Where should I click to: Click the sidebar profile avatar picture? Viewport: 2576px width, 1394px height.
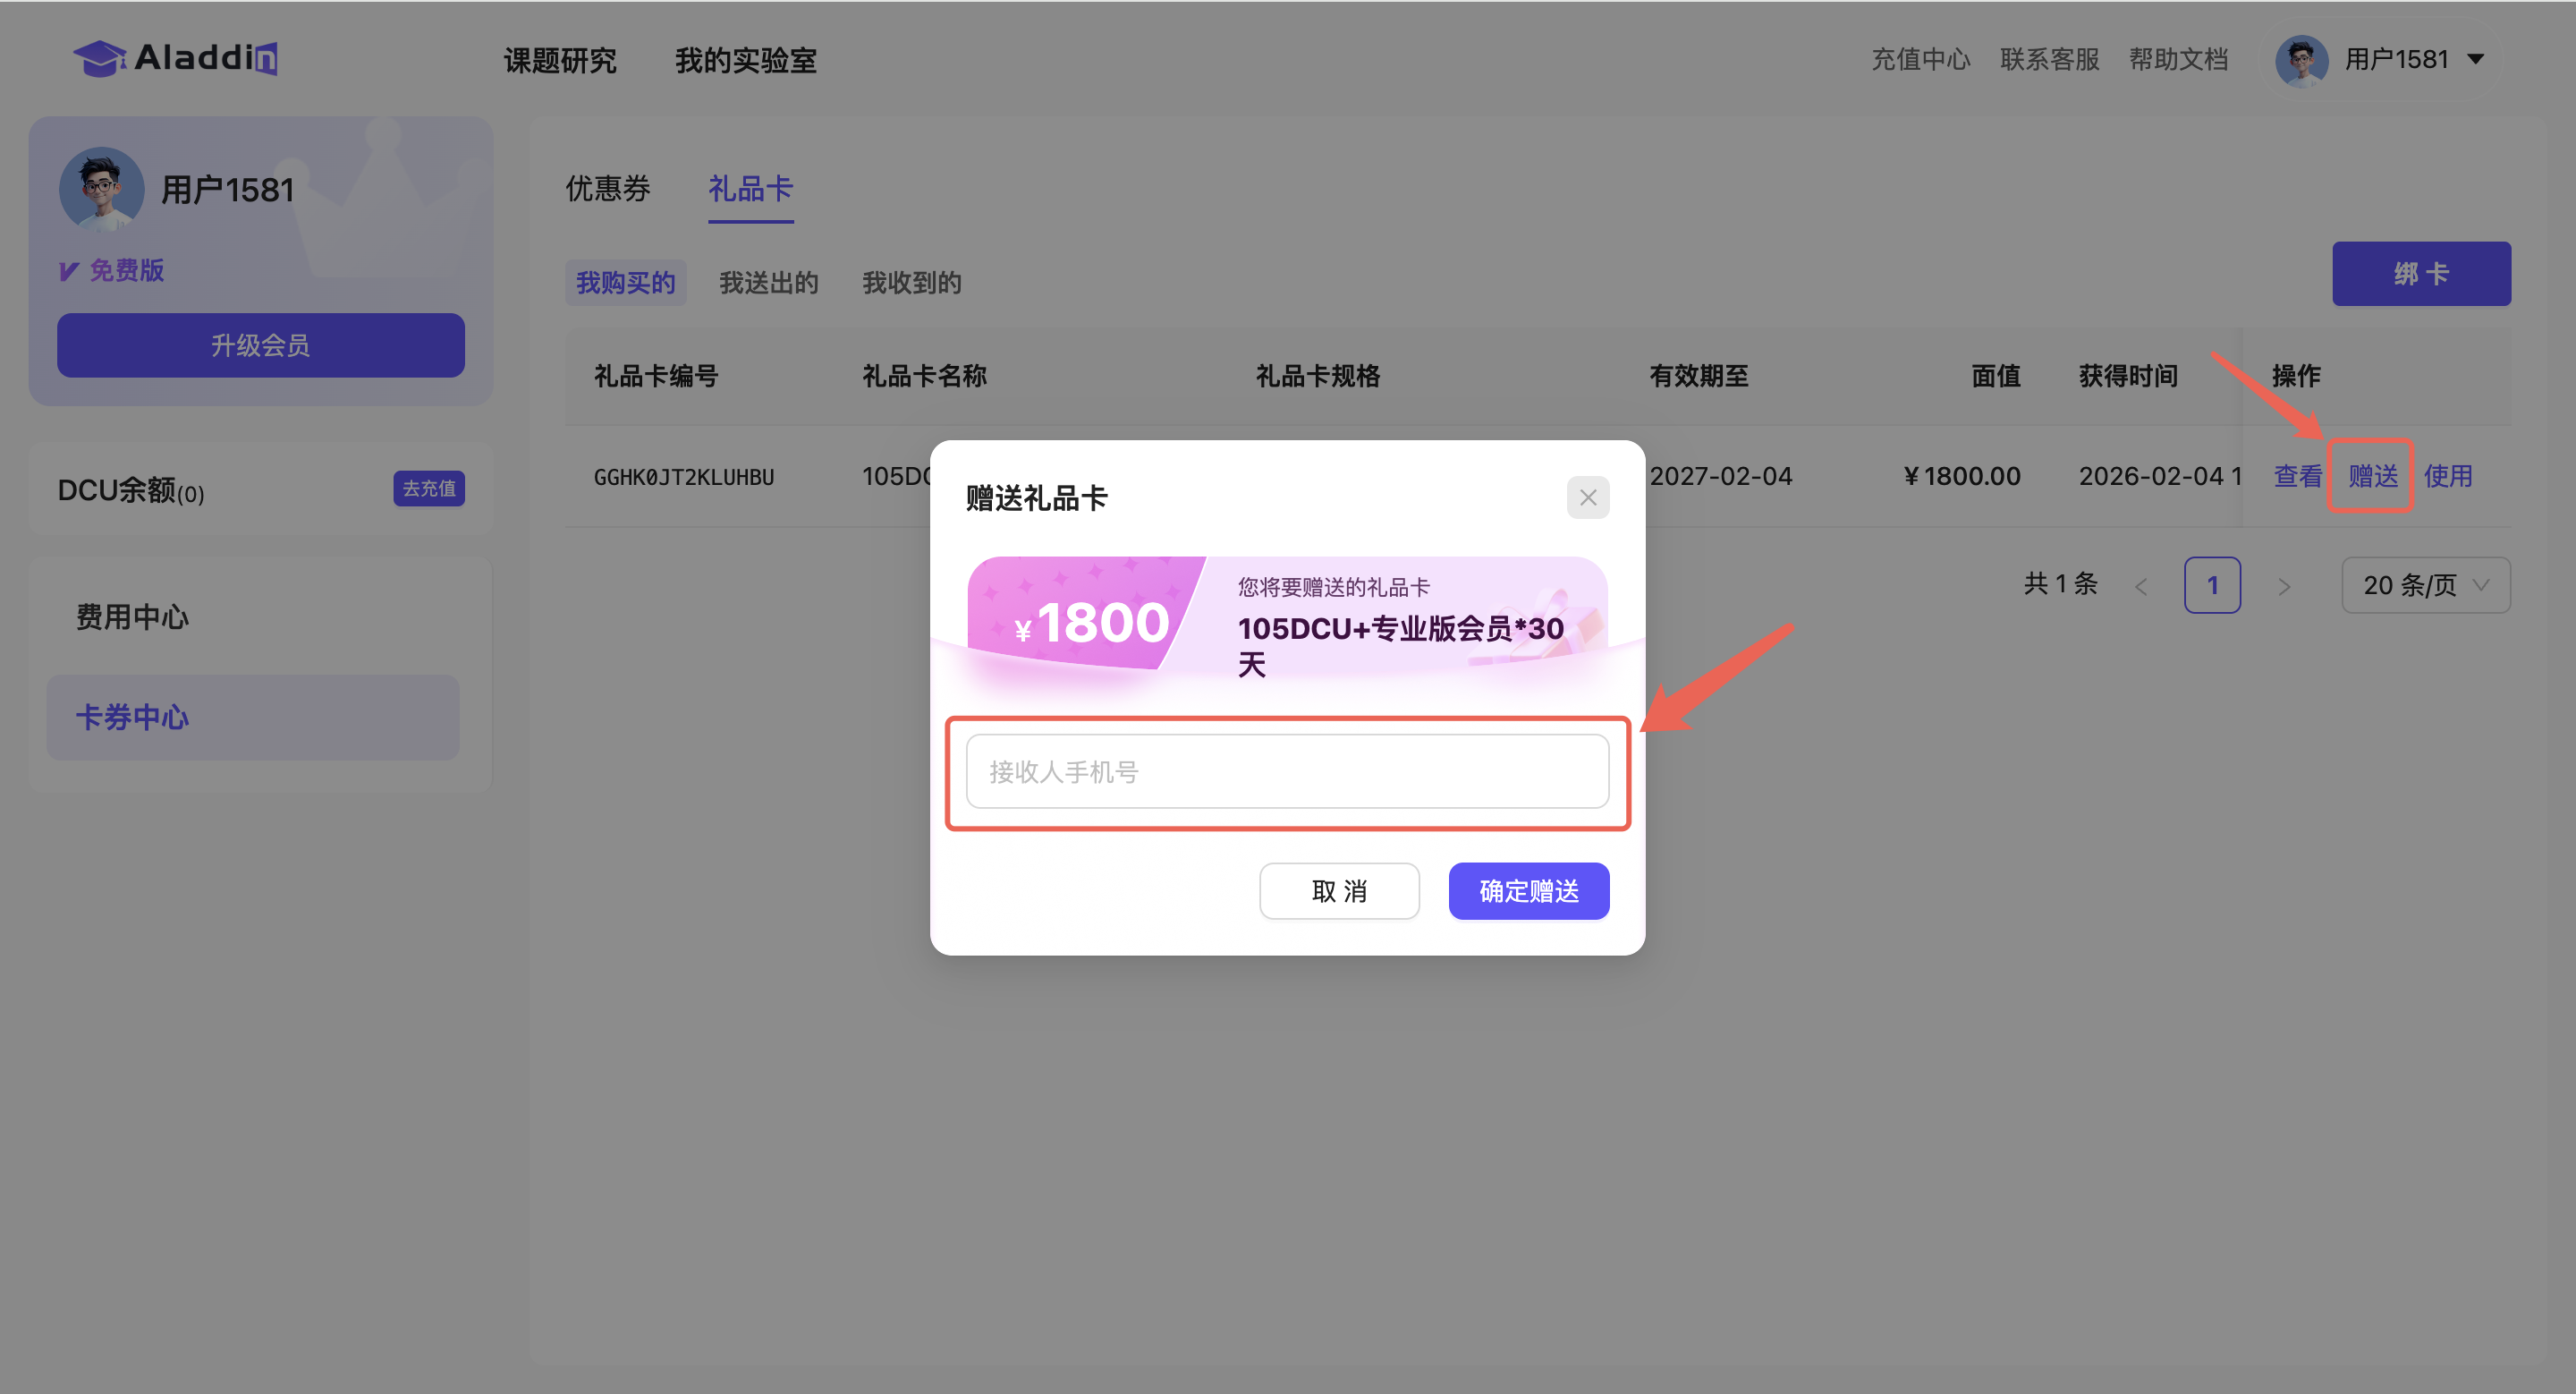tap(101, 188)
